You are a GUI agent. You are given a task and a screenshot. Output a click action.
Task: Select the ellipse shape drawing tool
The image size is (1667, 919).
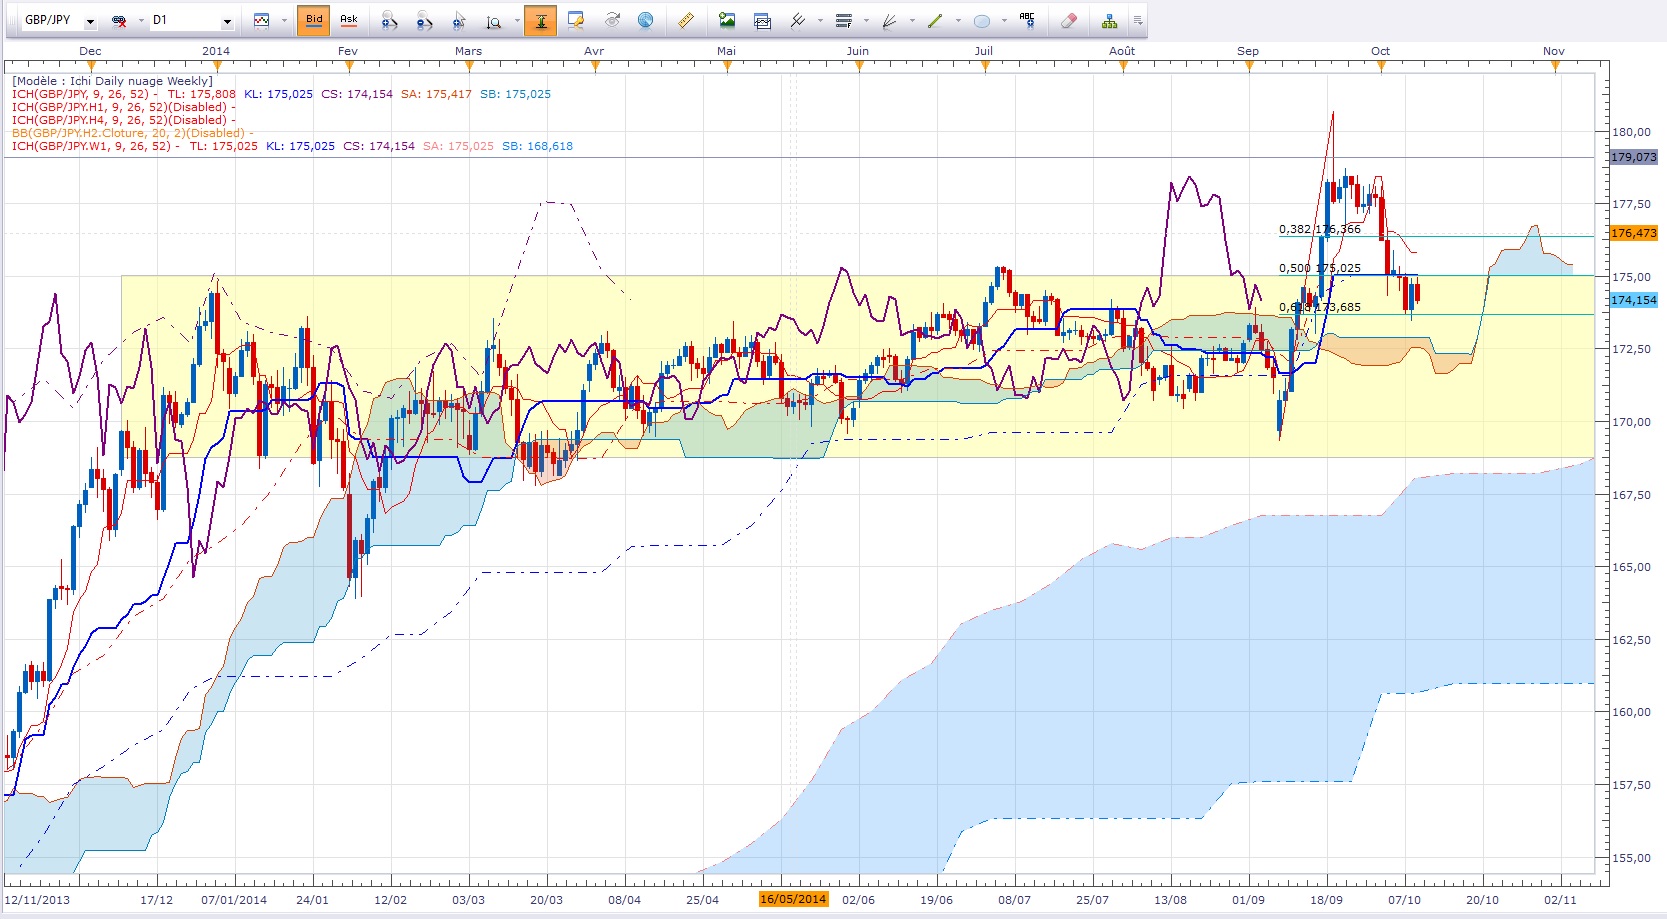[x=982, y=21]
